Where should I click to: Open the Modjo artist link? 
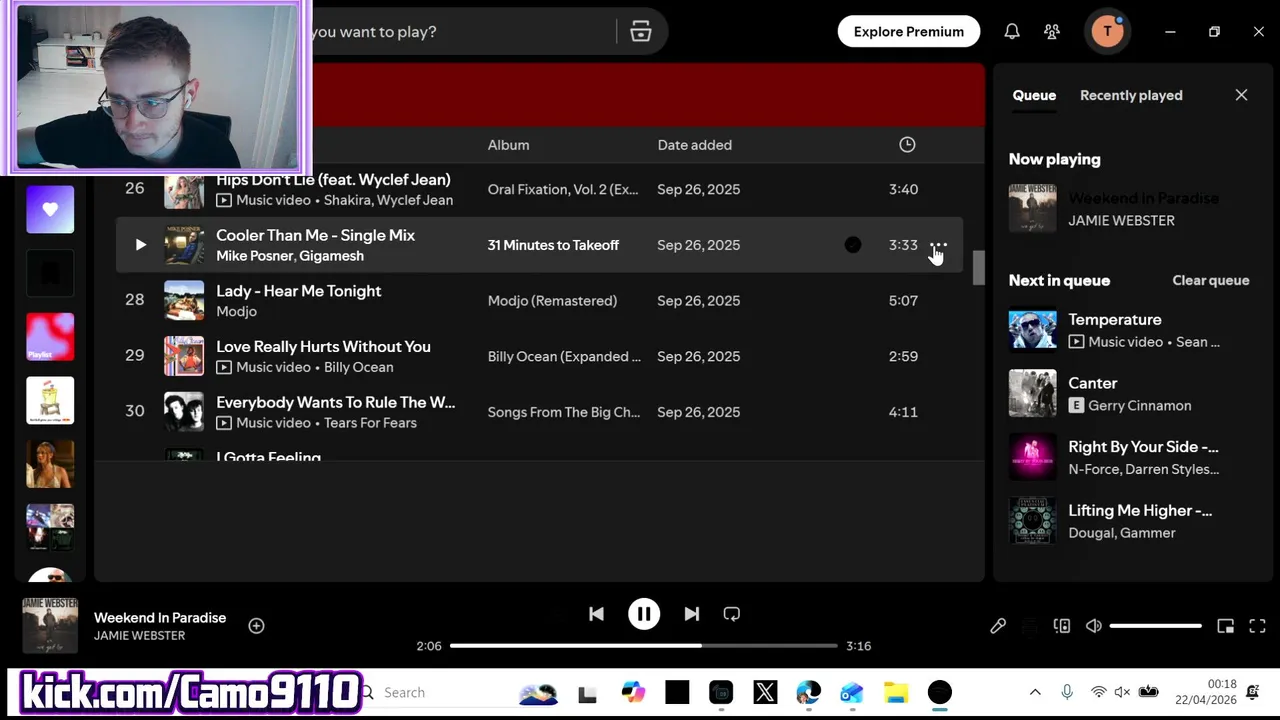(x=237, y=312)
